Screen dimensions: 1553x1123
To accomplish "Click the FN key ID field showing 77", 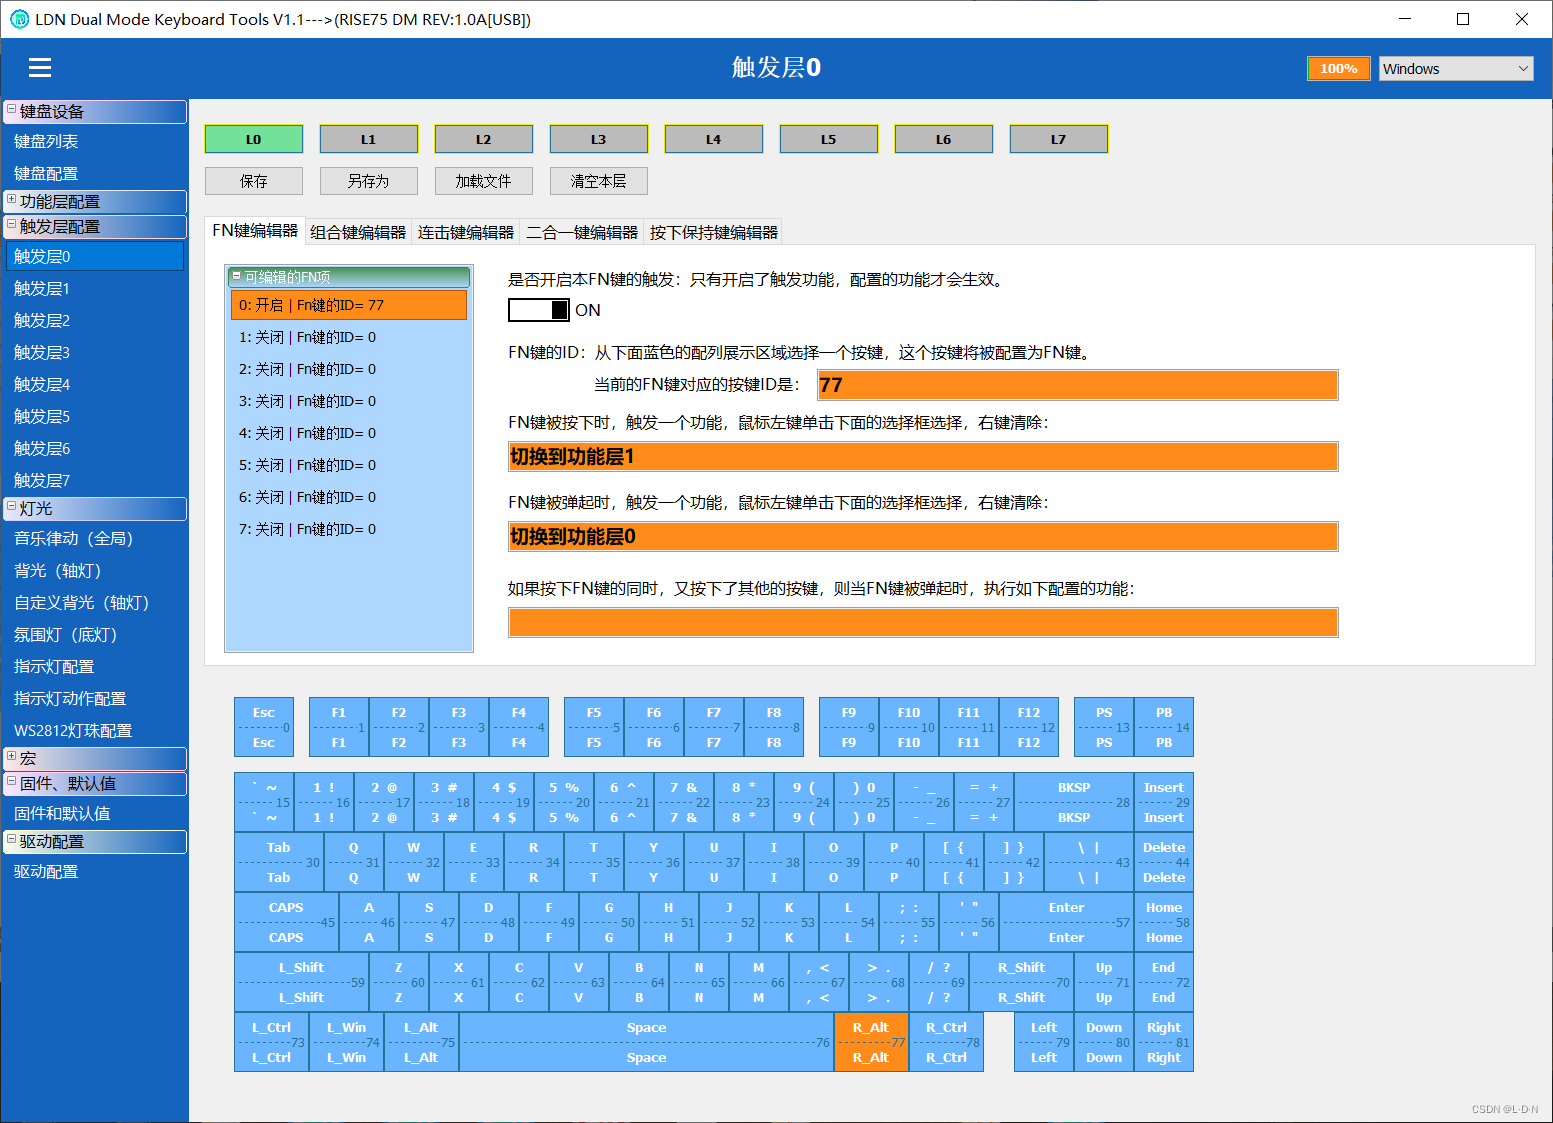I will click(x=1078, y=385).
